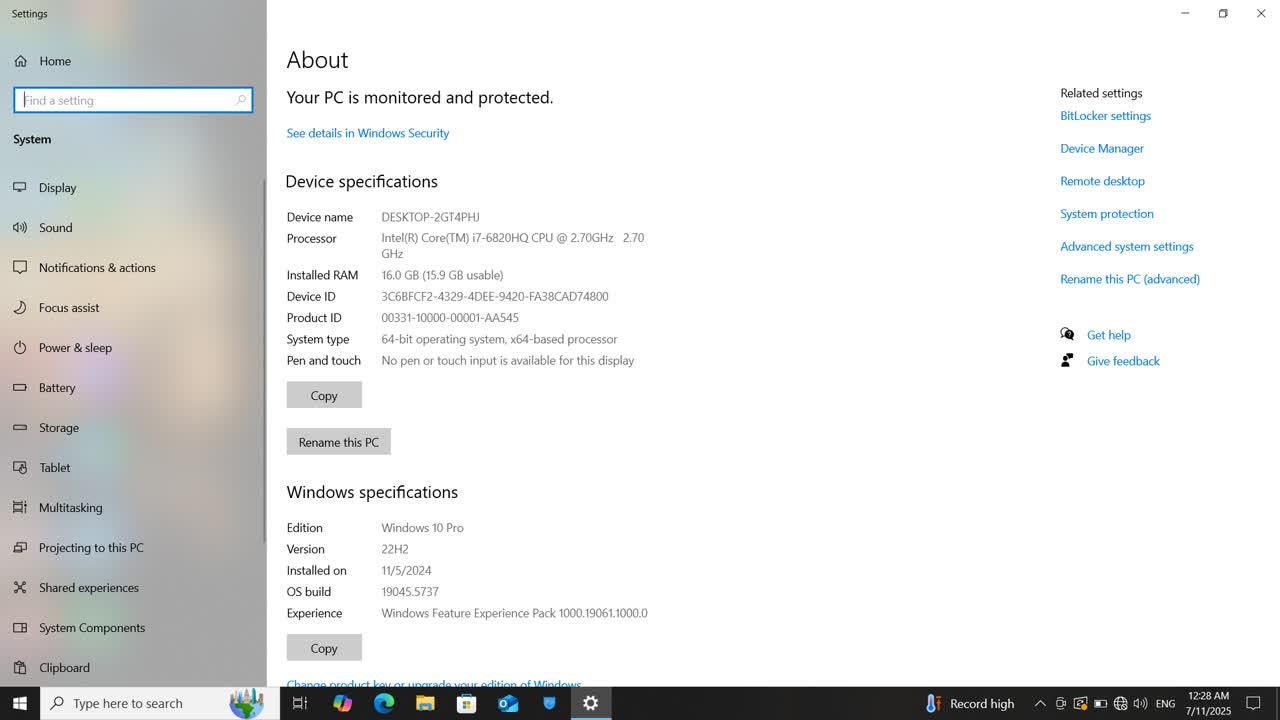The image size is (1280, 720).
Task: Open the notification center icon
Action: click(1254, 704)
